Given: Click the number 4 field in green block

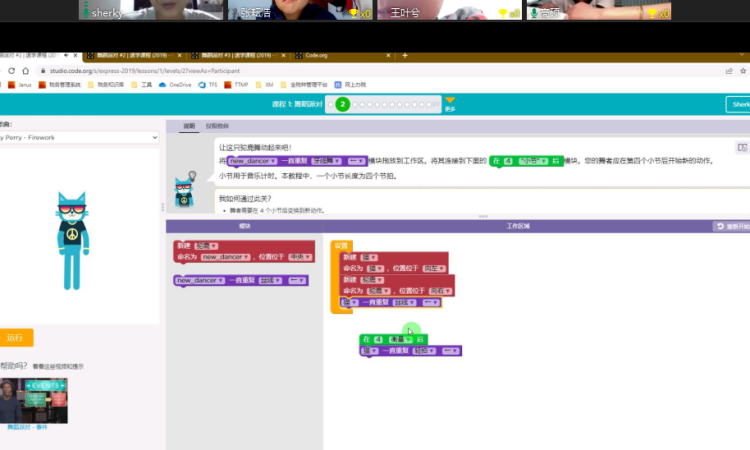Looking at the screenshot, I should coord(378,340).
